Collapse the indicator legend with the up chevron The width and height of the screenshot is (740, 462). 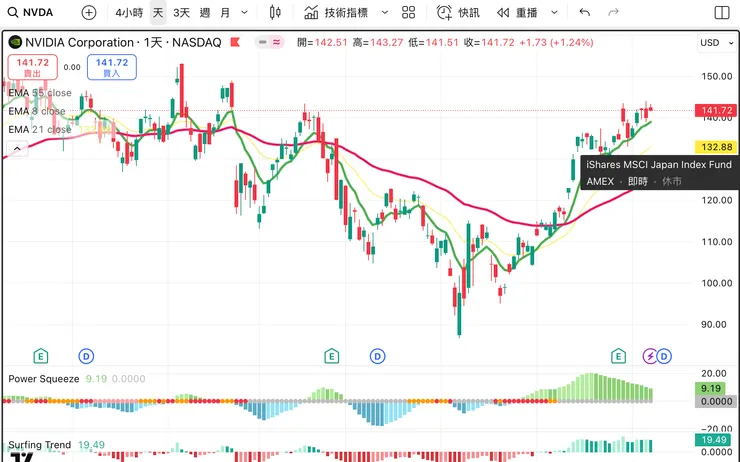point(17,149)
